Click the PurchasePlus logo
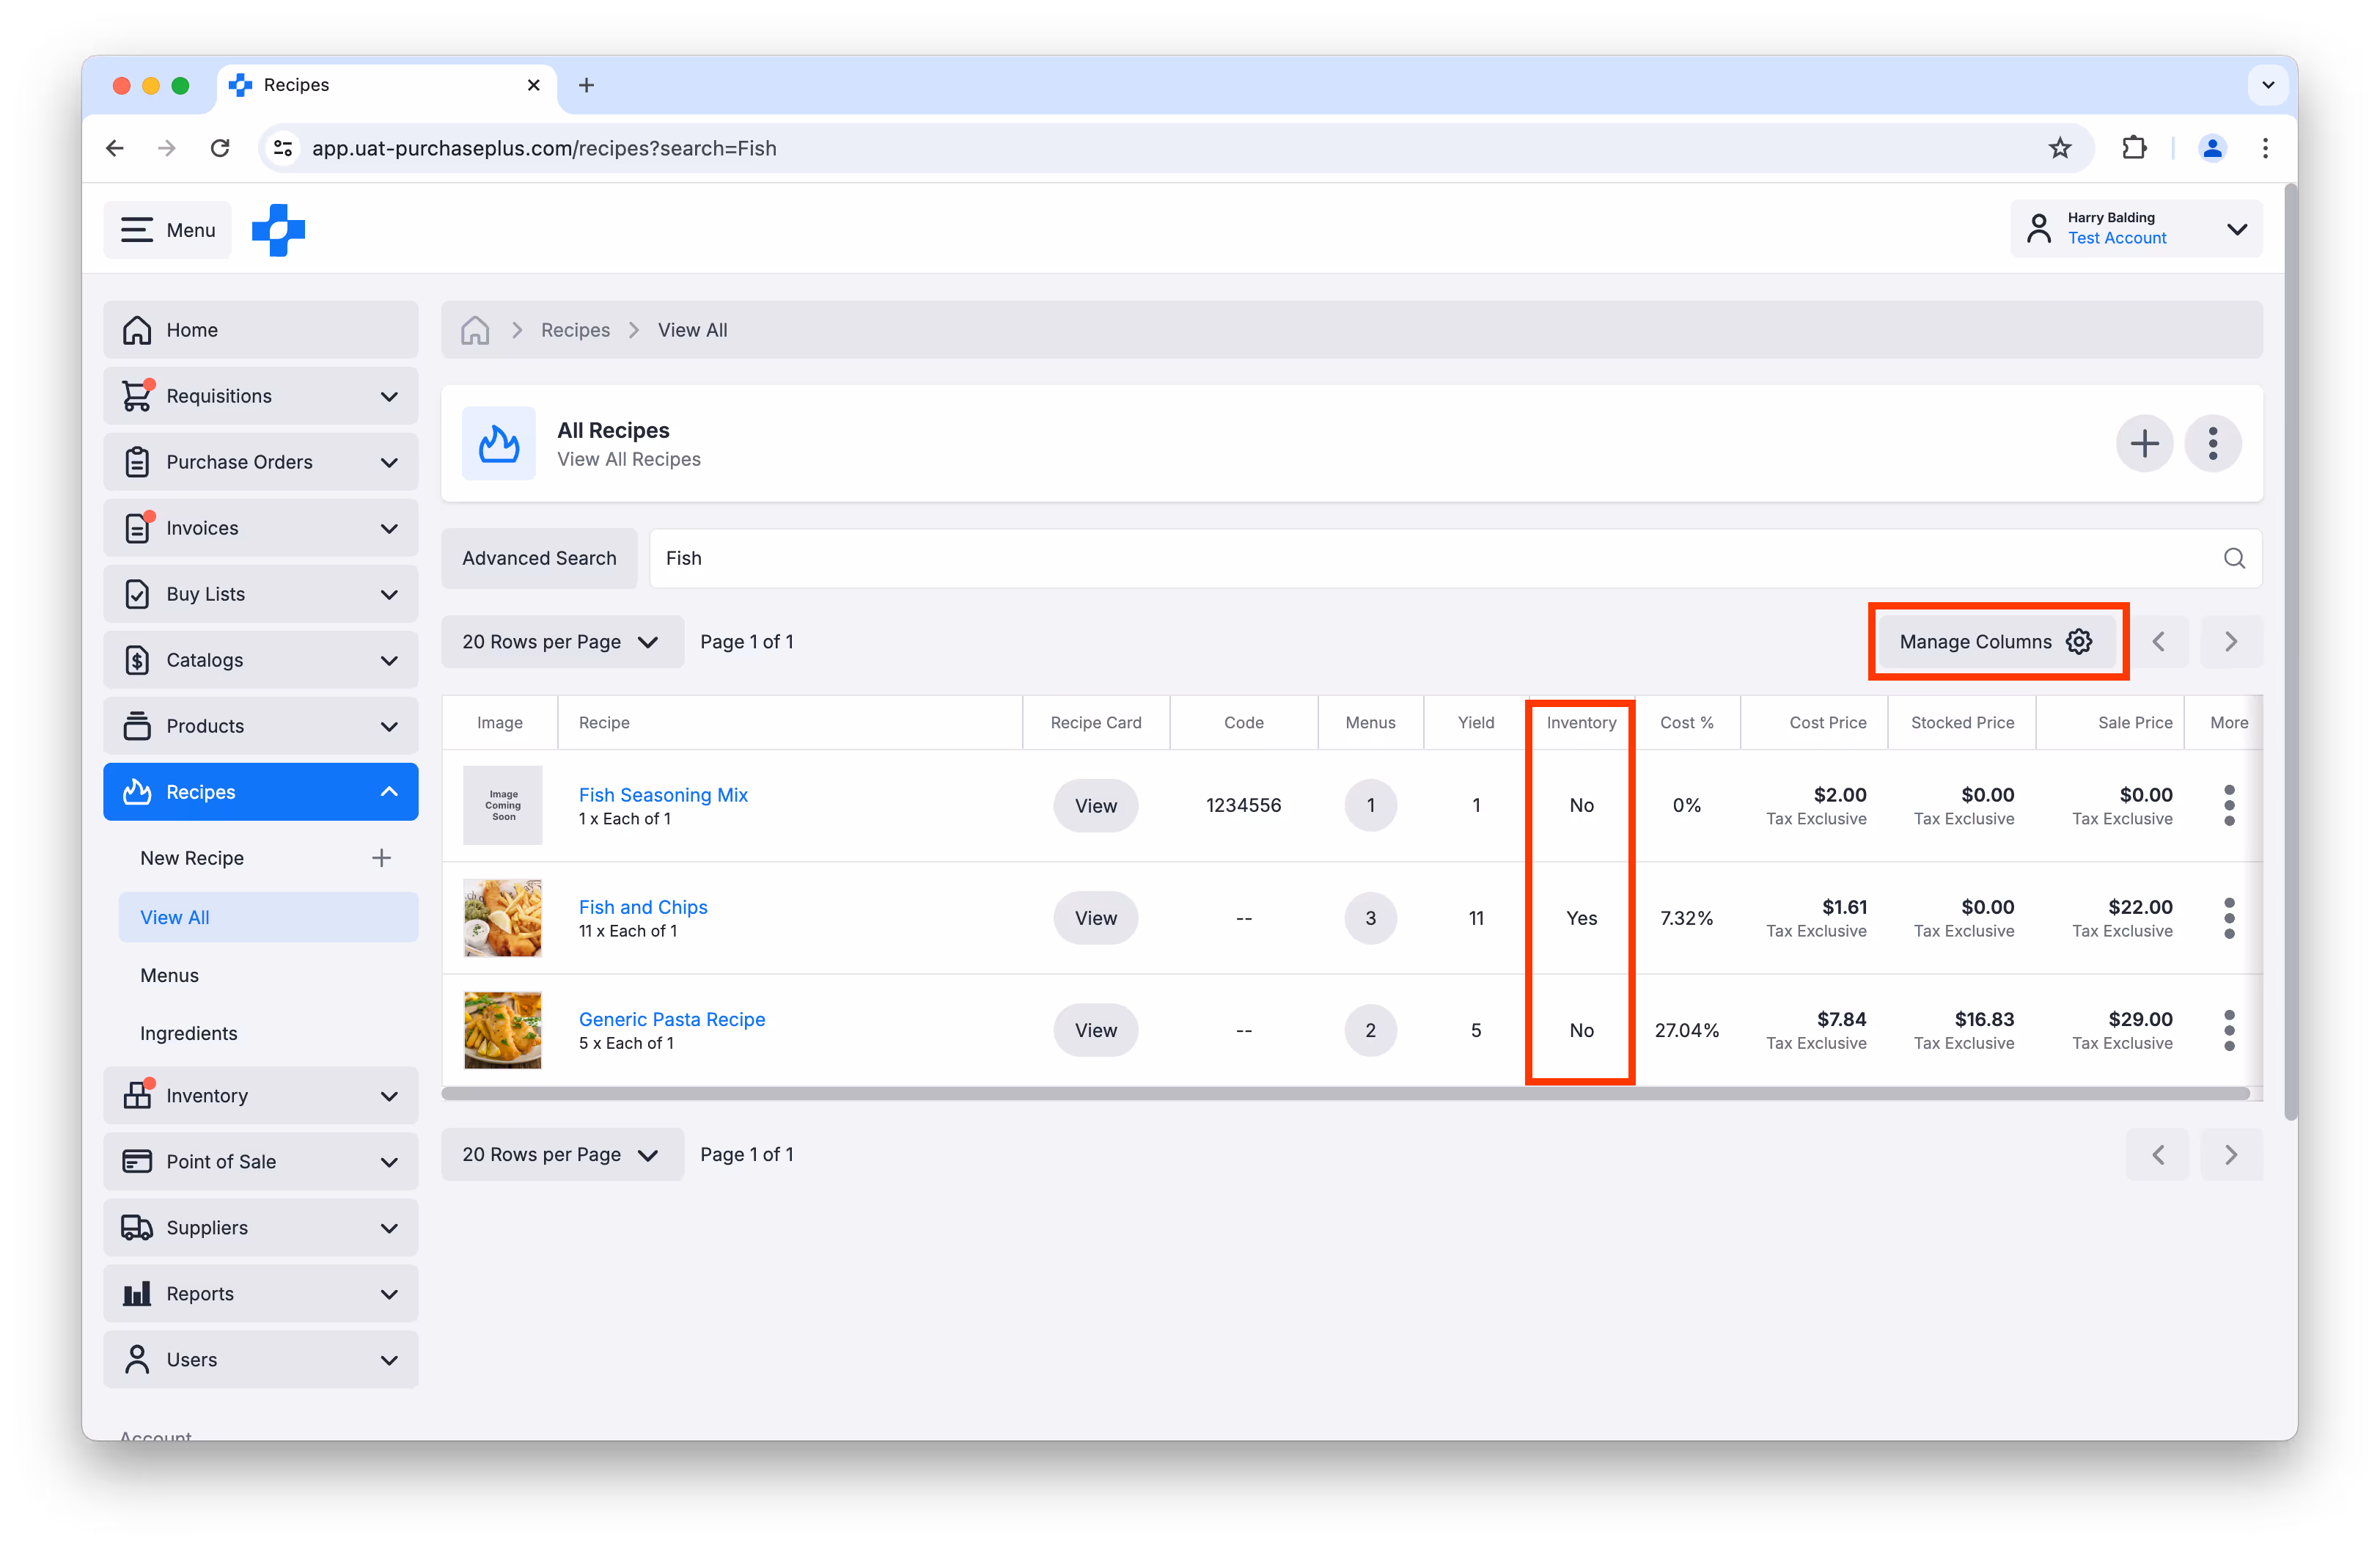The width and height of the screenshot is (2380, 1549). click(x=278, y=230)
